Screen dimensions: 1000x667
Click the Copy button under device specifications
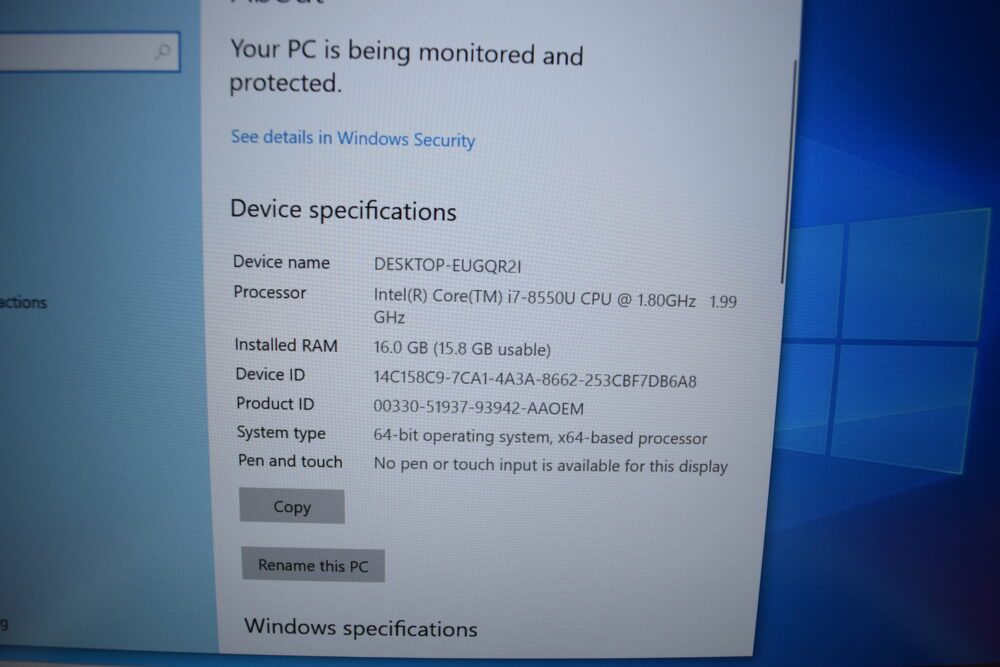(292, 506)
